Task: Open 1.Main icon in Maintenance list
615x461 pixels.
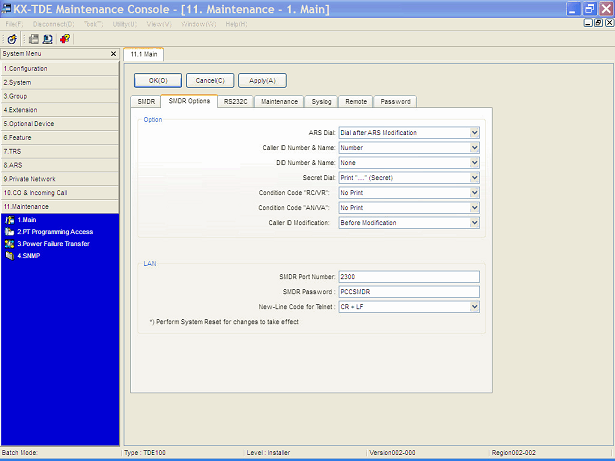Action: point(10,219)
